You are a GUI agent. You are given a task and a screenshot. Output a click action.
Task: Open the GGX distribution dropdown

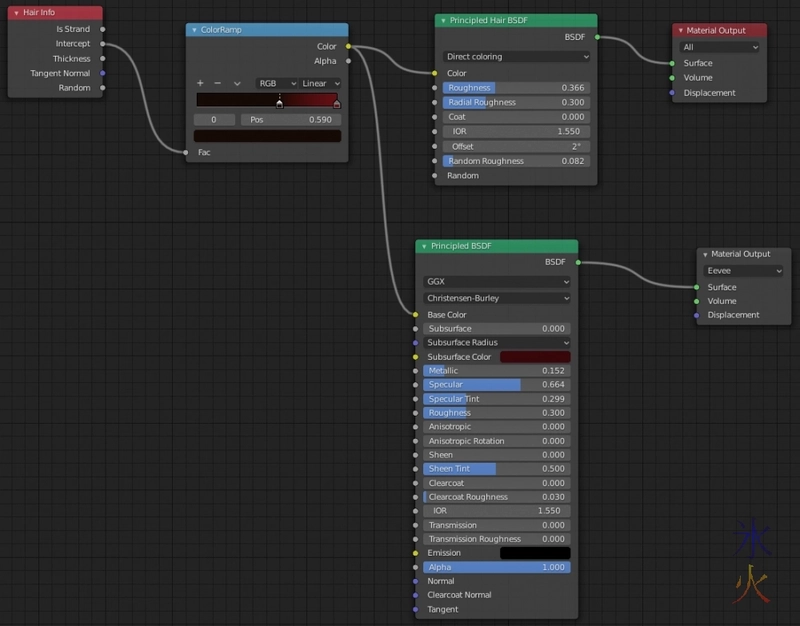[x=496, y=280]
